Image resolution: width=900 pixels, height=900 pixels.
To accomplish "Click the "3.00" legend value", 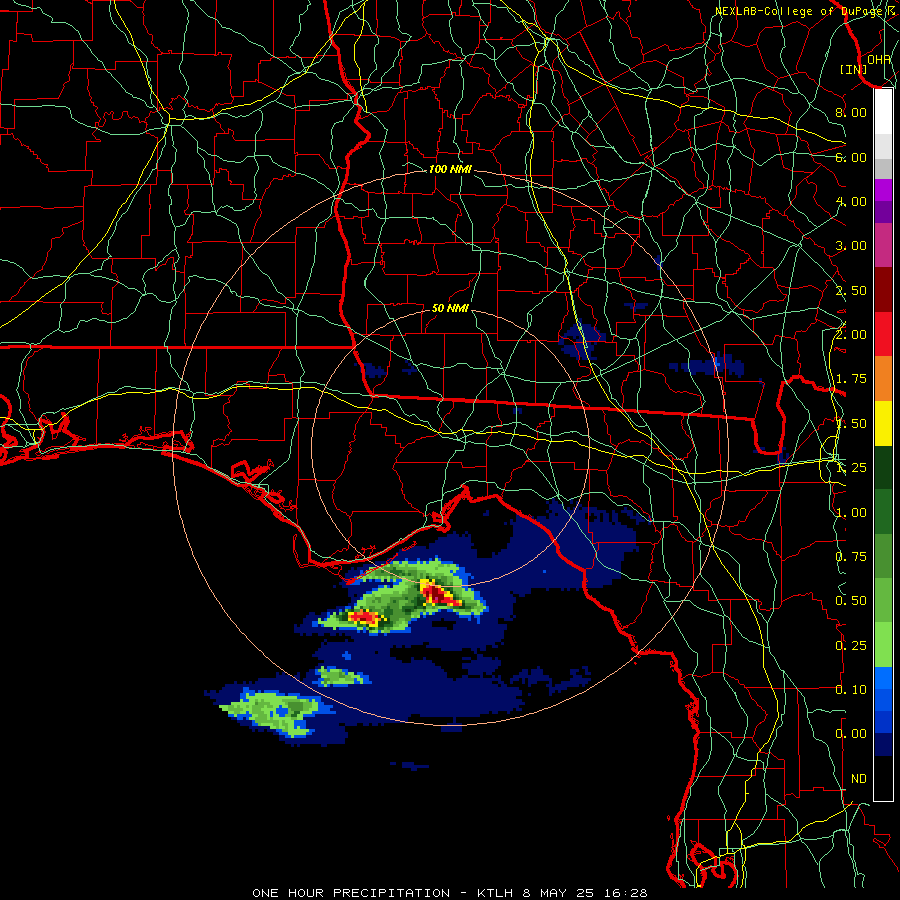I will pyautogui.click(x=851, y=246).
